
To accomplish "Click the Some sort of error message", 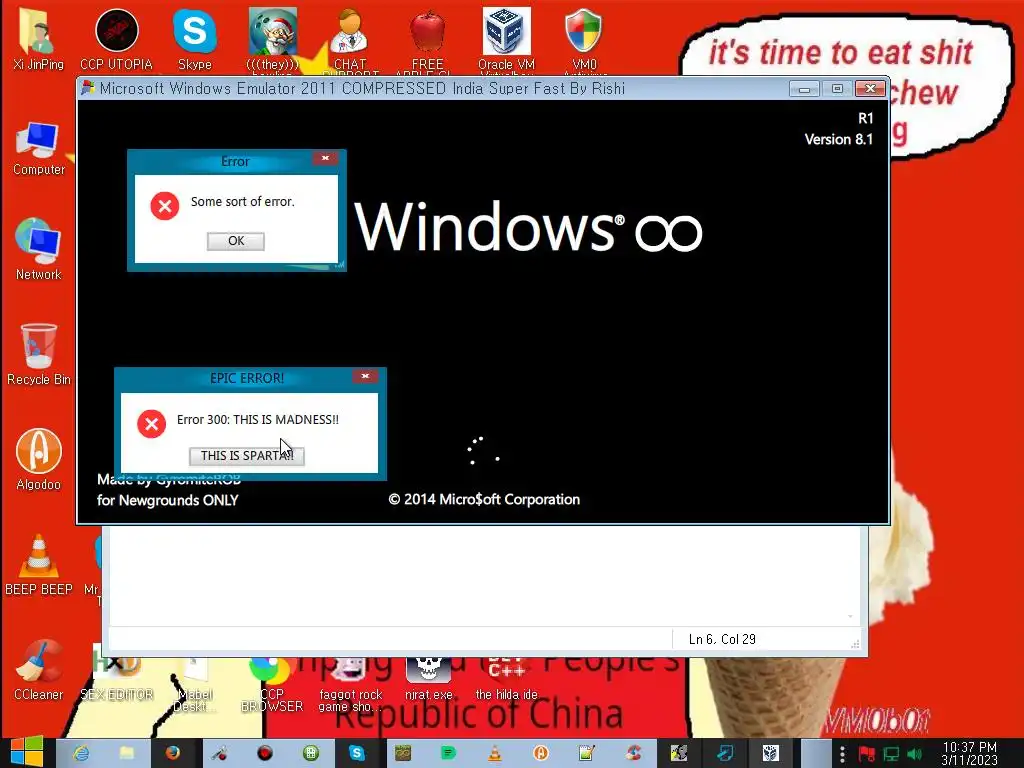I will [x=242, y=202].
